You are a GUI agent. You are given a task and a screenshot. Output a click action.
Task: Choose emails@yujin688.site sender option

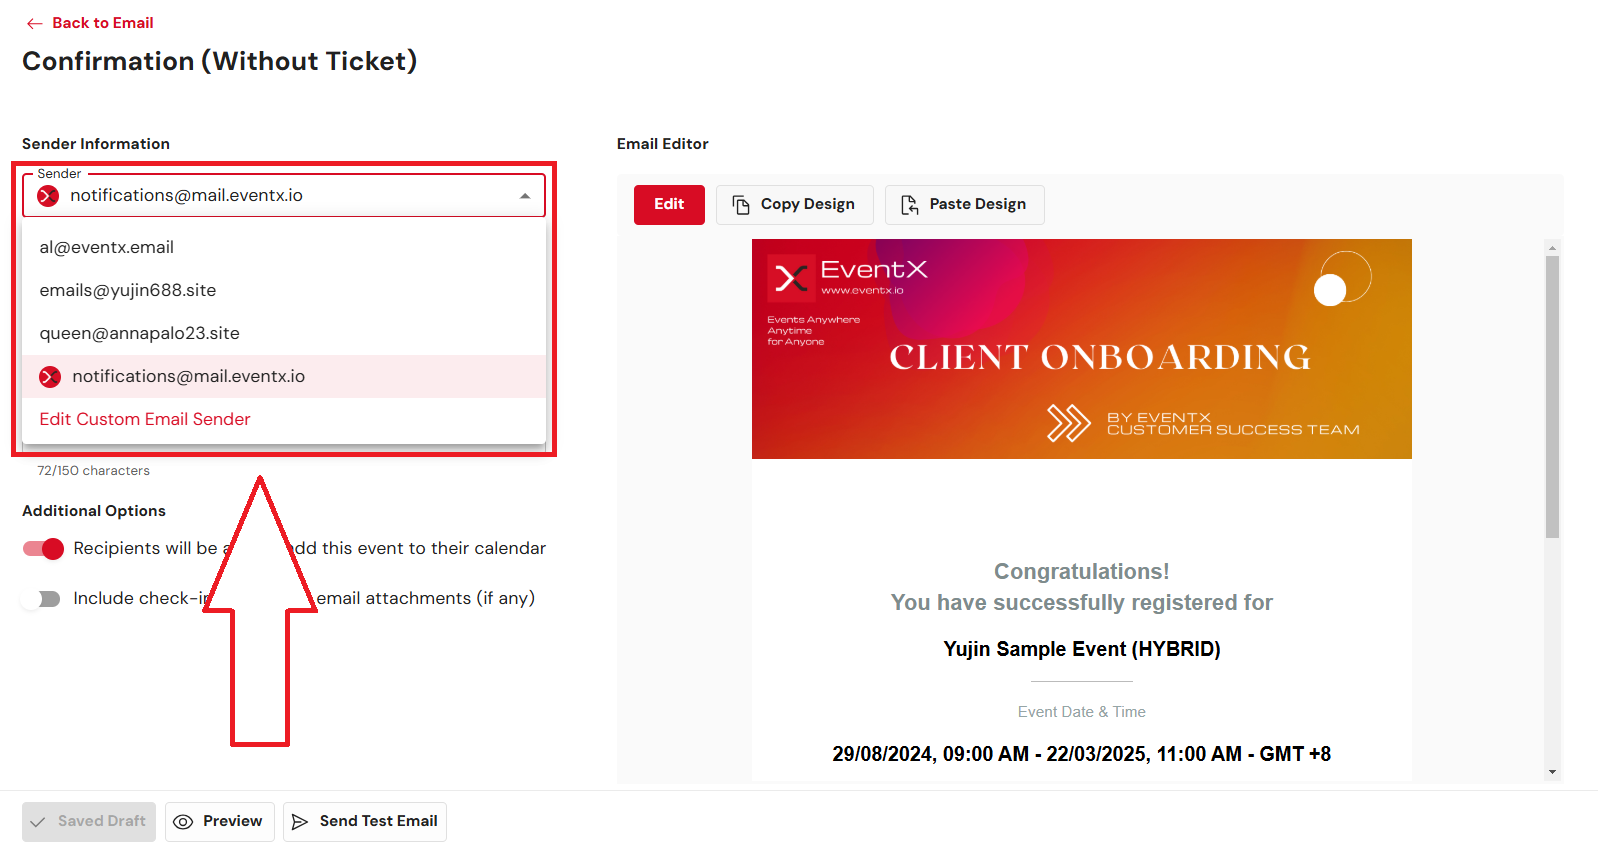[x=284, y=290]
